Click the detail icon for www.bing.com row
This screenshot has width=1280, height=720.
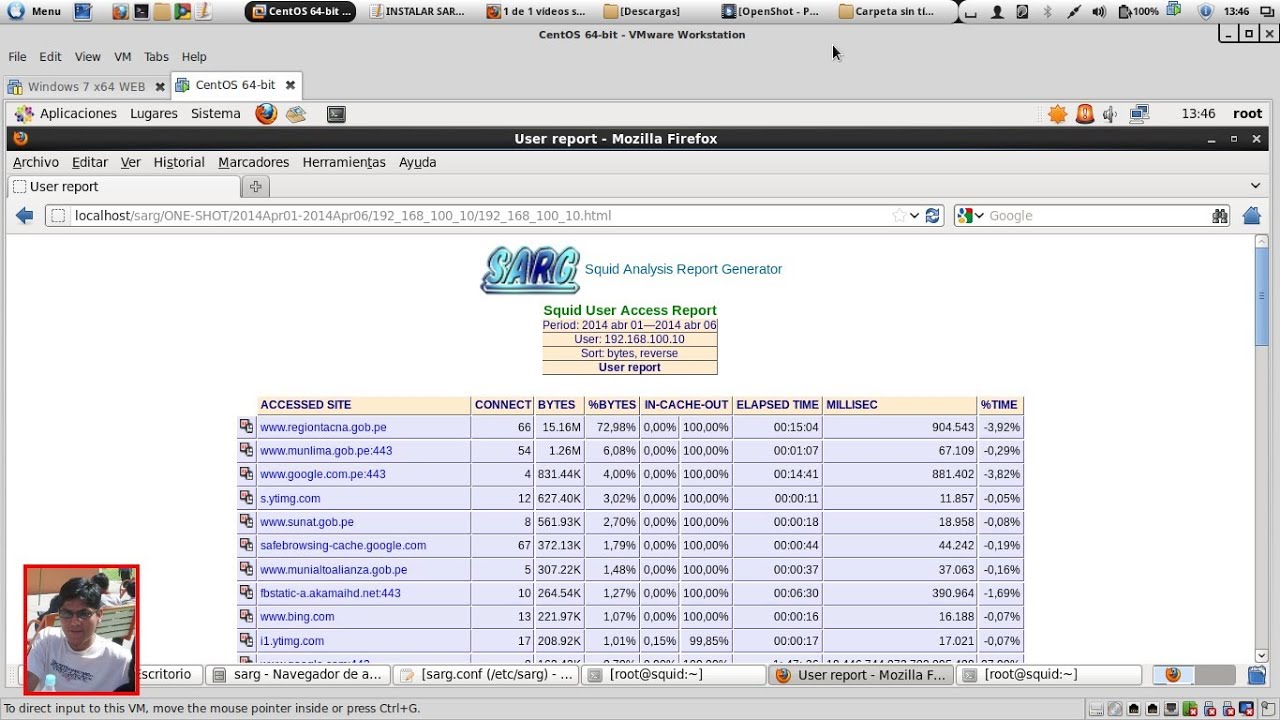coord(246,616)
